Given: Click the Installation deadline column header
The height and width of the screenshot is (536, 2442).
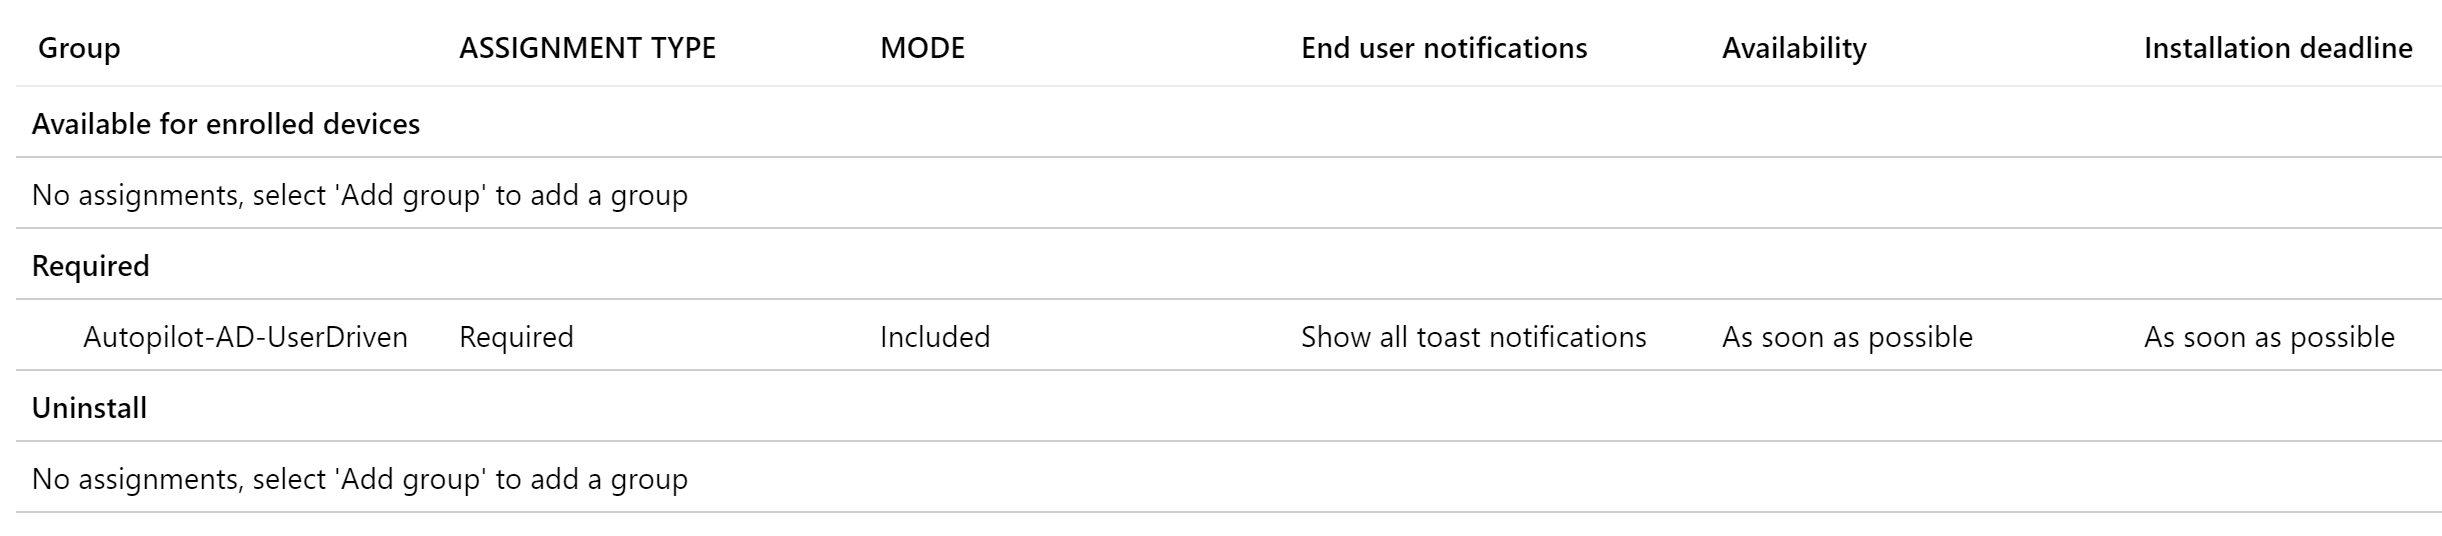Looking at the screenshot, I should pyautogui.click(x=2278, y=48).
